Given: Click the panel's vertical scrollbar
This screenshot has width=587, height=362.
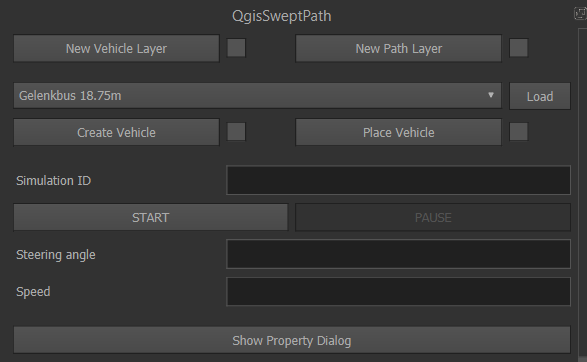Looking at the screenshot, I should tap(583, 195).
